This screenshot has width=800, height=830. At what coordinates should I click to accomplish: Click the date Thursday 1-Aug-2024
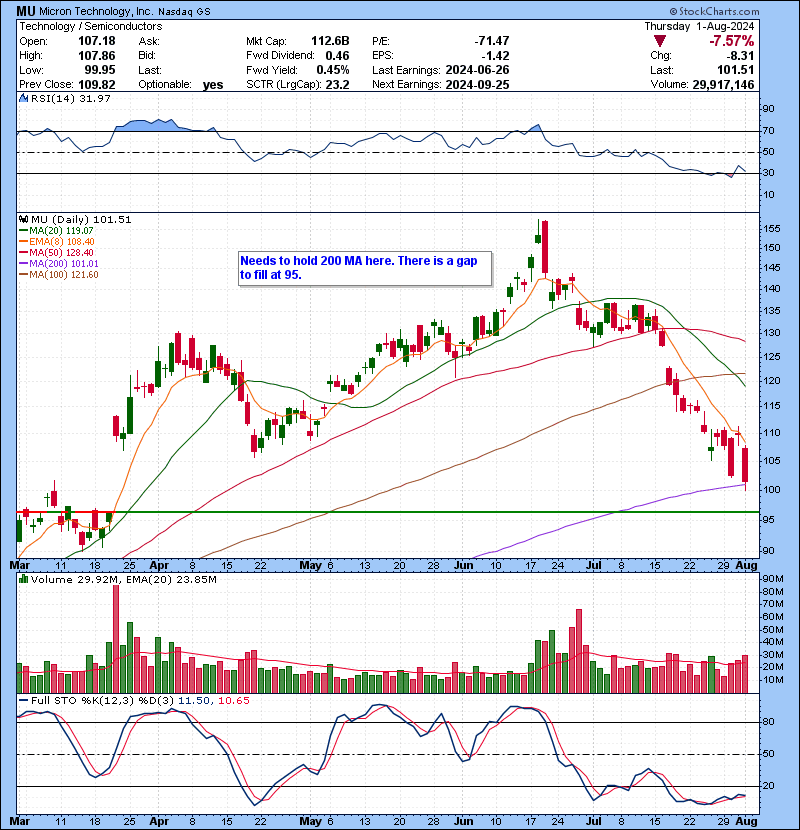[x=699, y=26]
